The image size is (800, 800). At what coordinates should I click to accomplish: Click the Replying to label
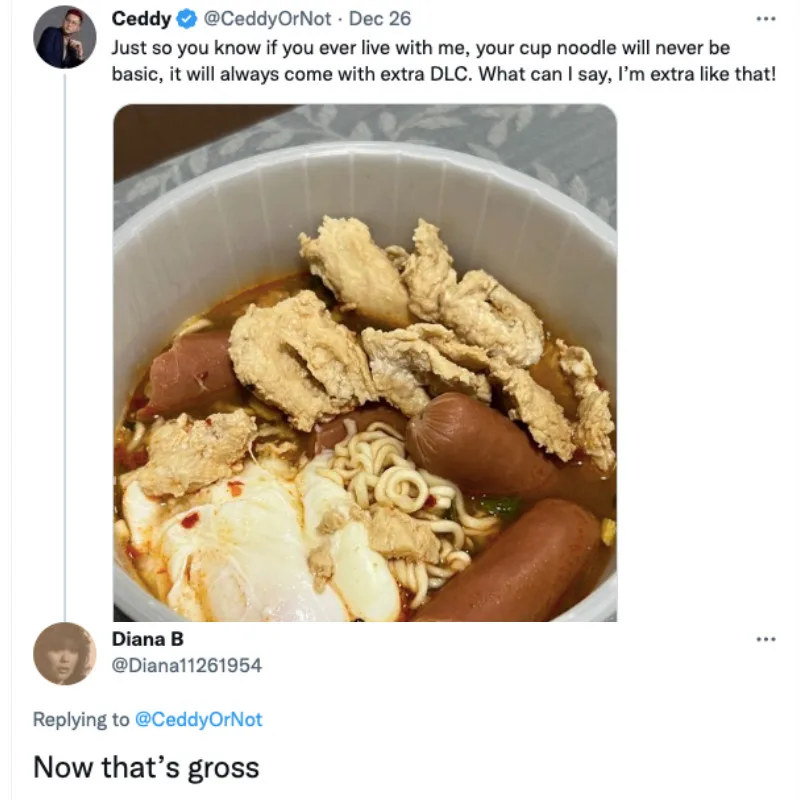pyautogui.click(x=81, y=719)
